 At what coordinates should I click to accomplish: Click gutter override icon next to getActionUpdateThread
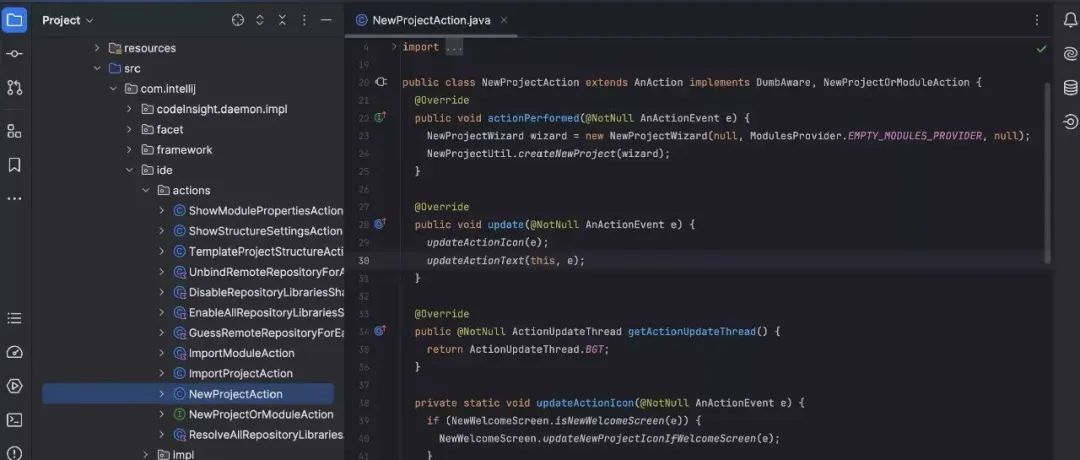(380, 331)
